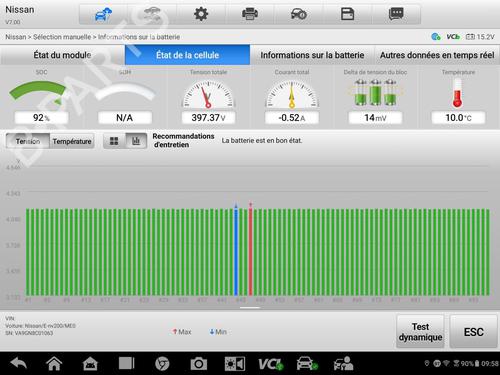Open the message chat icon
Image resolution: width=500 pixels, height=375 pixels.
point(396,14)
